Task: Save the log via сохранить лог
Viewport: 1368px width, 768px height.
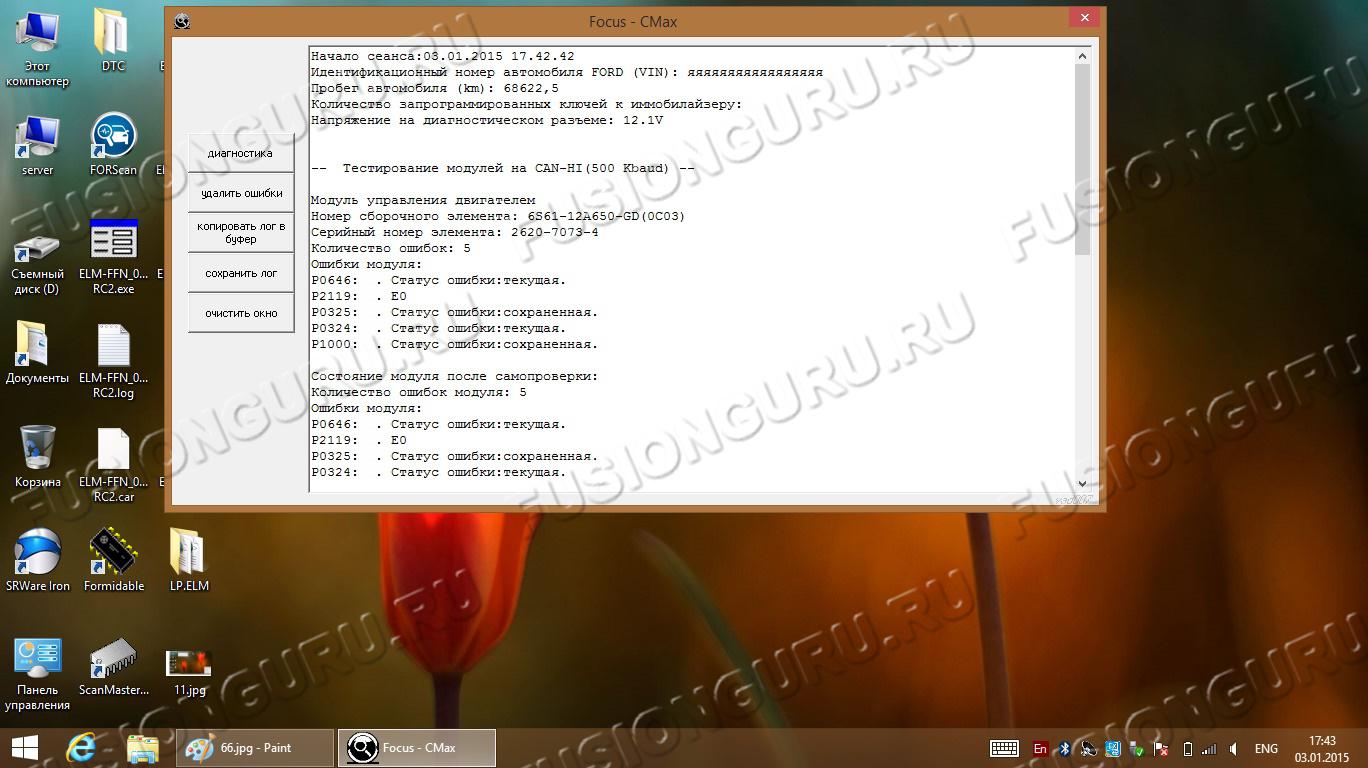Action: tap(241, 273)
